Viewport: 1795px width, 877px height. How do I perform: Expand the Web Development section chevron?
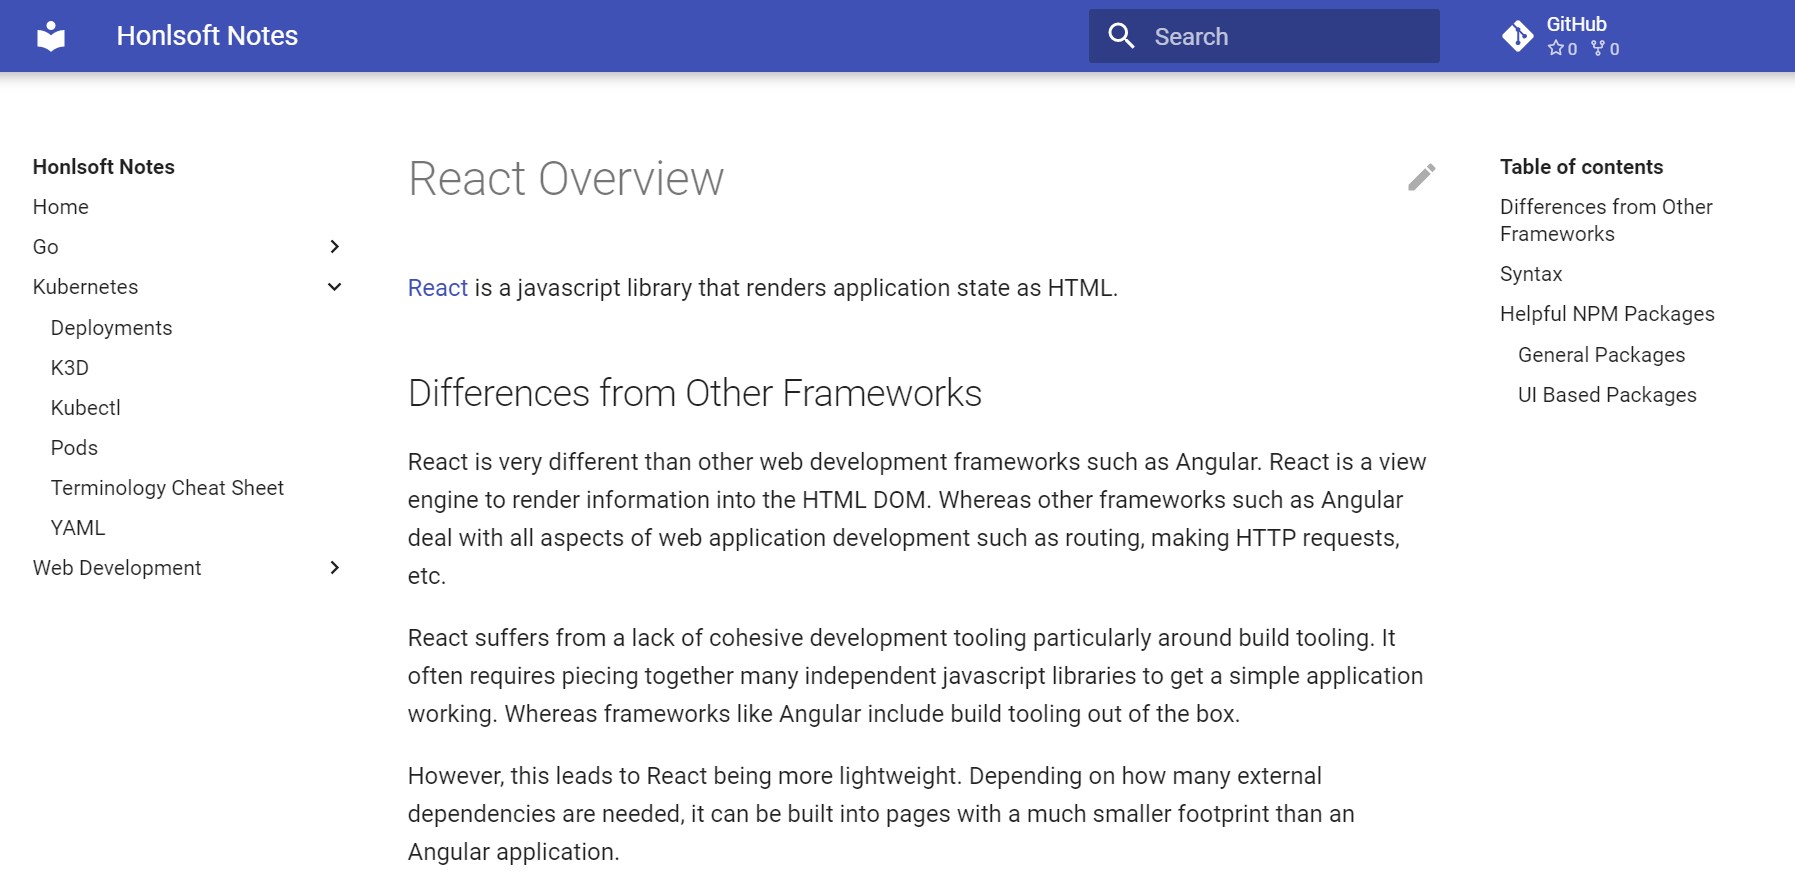335,568
